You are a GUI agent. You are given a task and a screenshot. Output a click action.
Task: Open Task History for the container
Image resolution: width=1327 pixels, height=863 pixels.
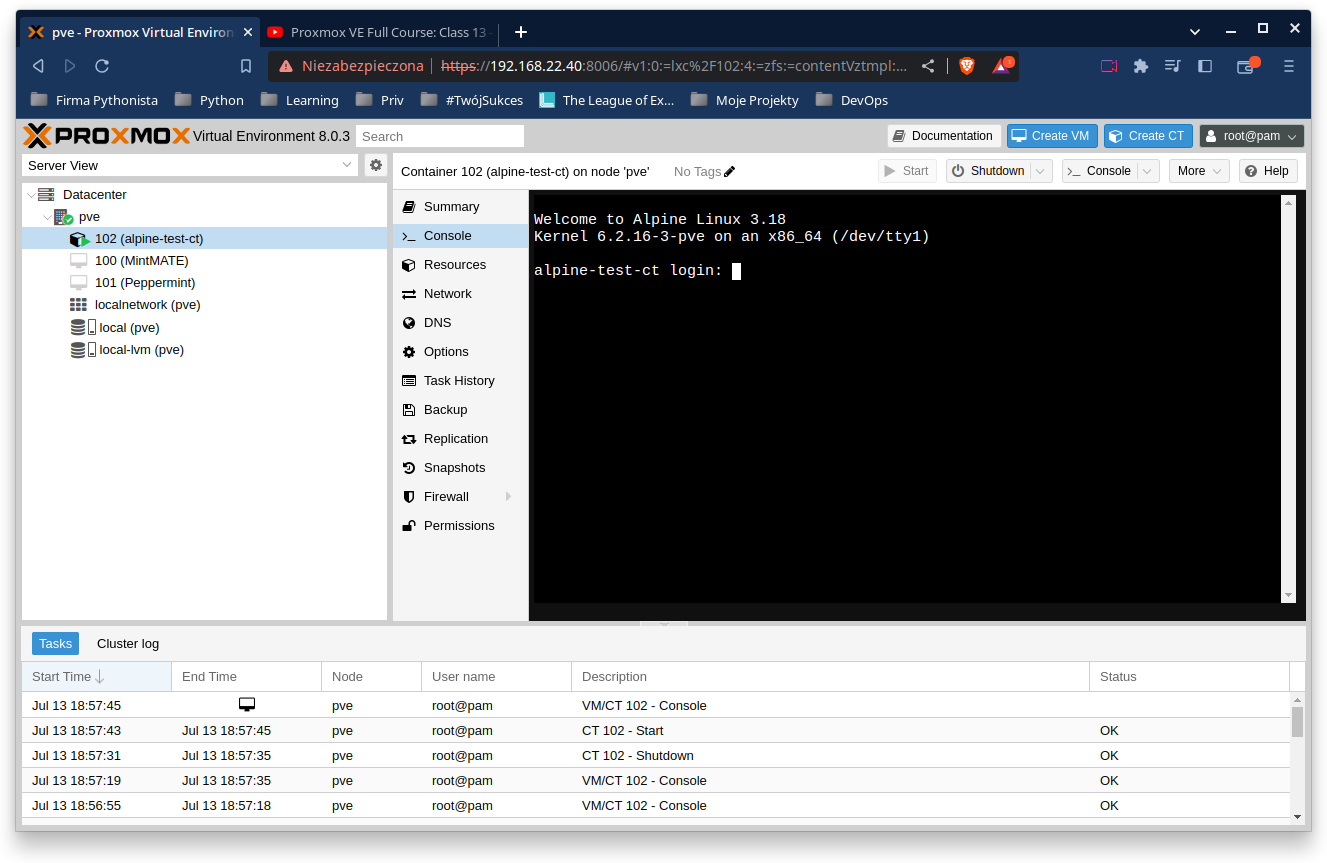(410, 380)
